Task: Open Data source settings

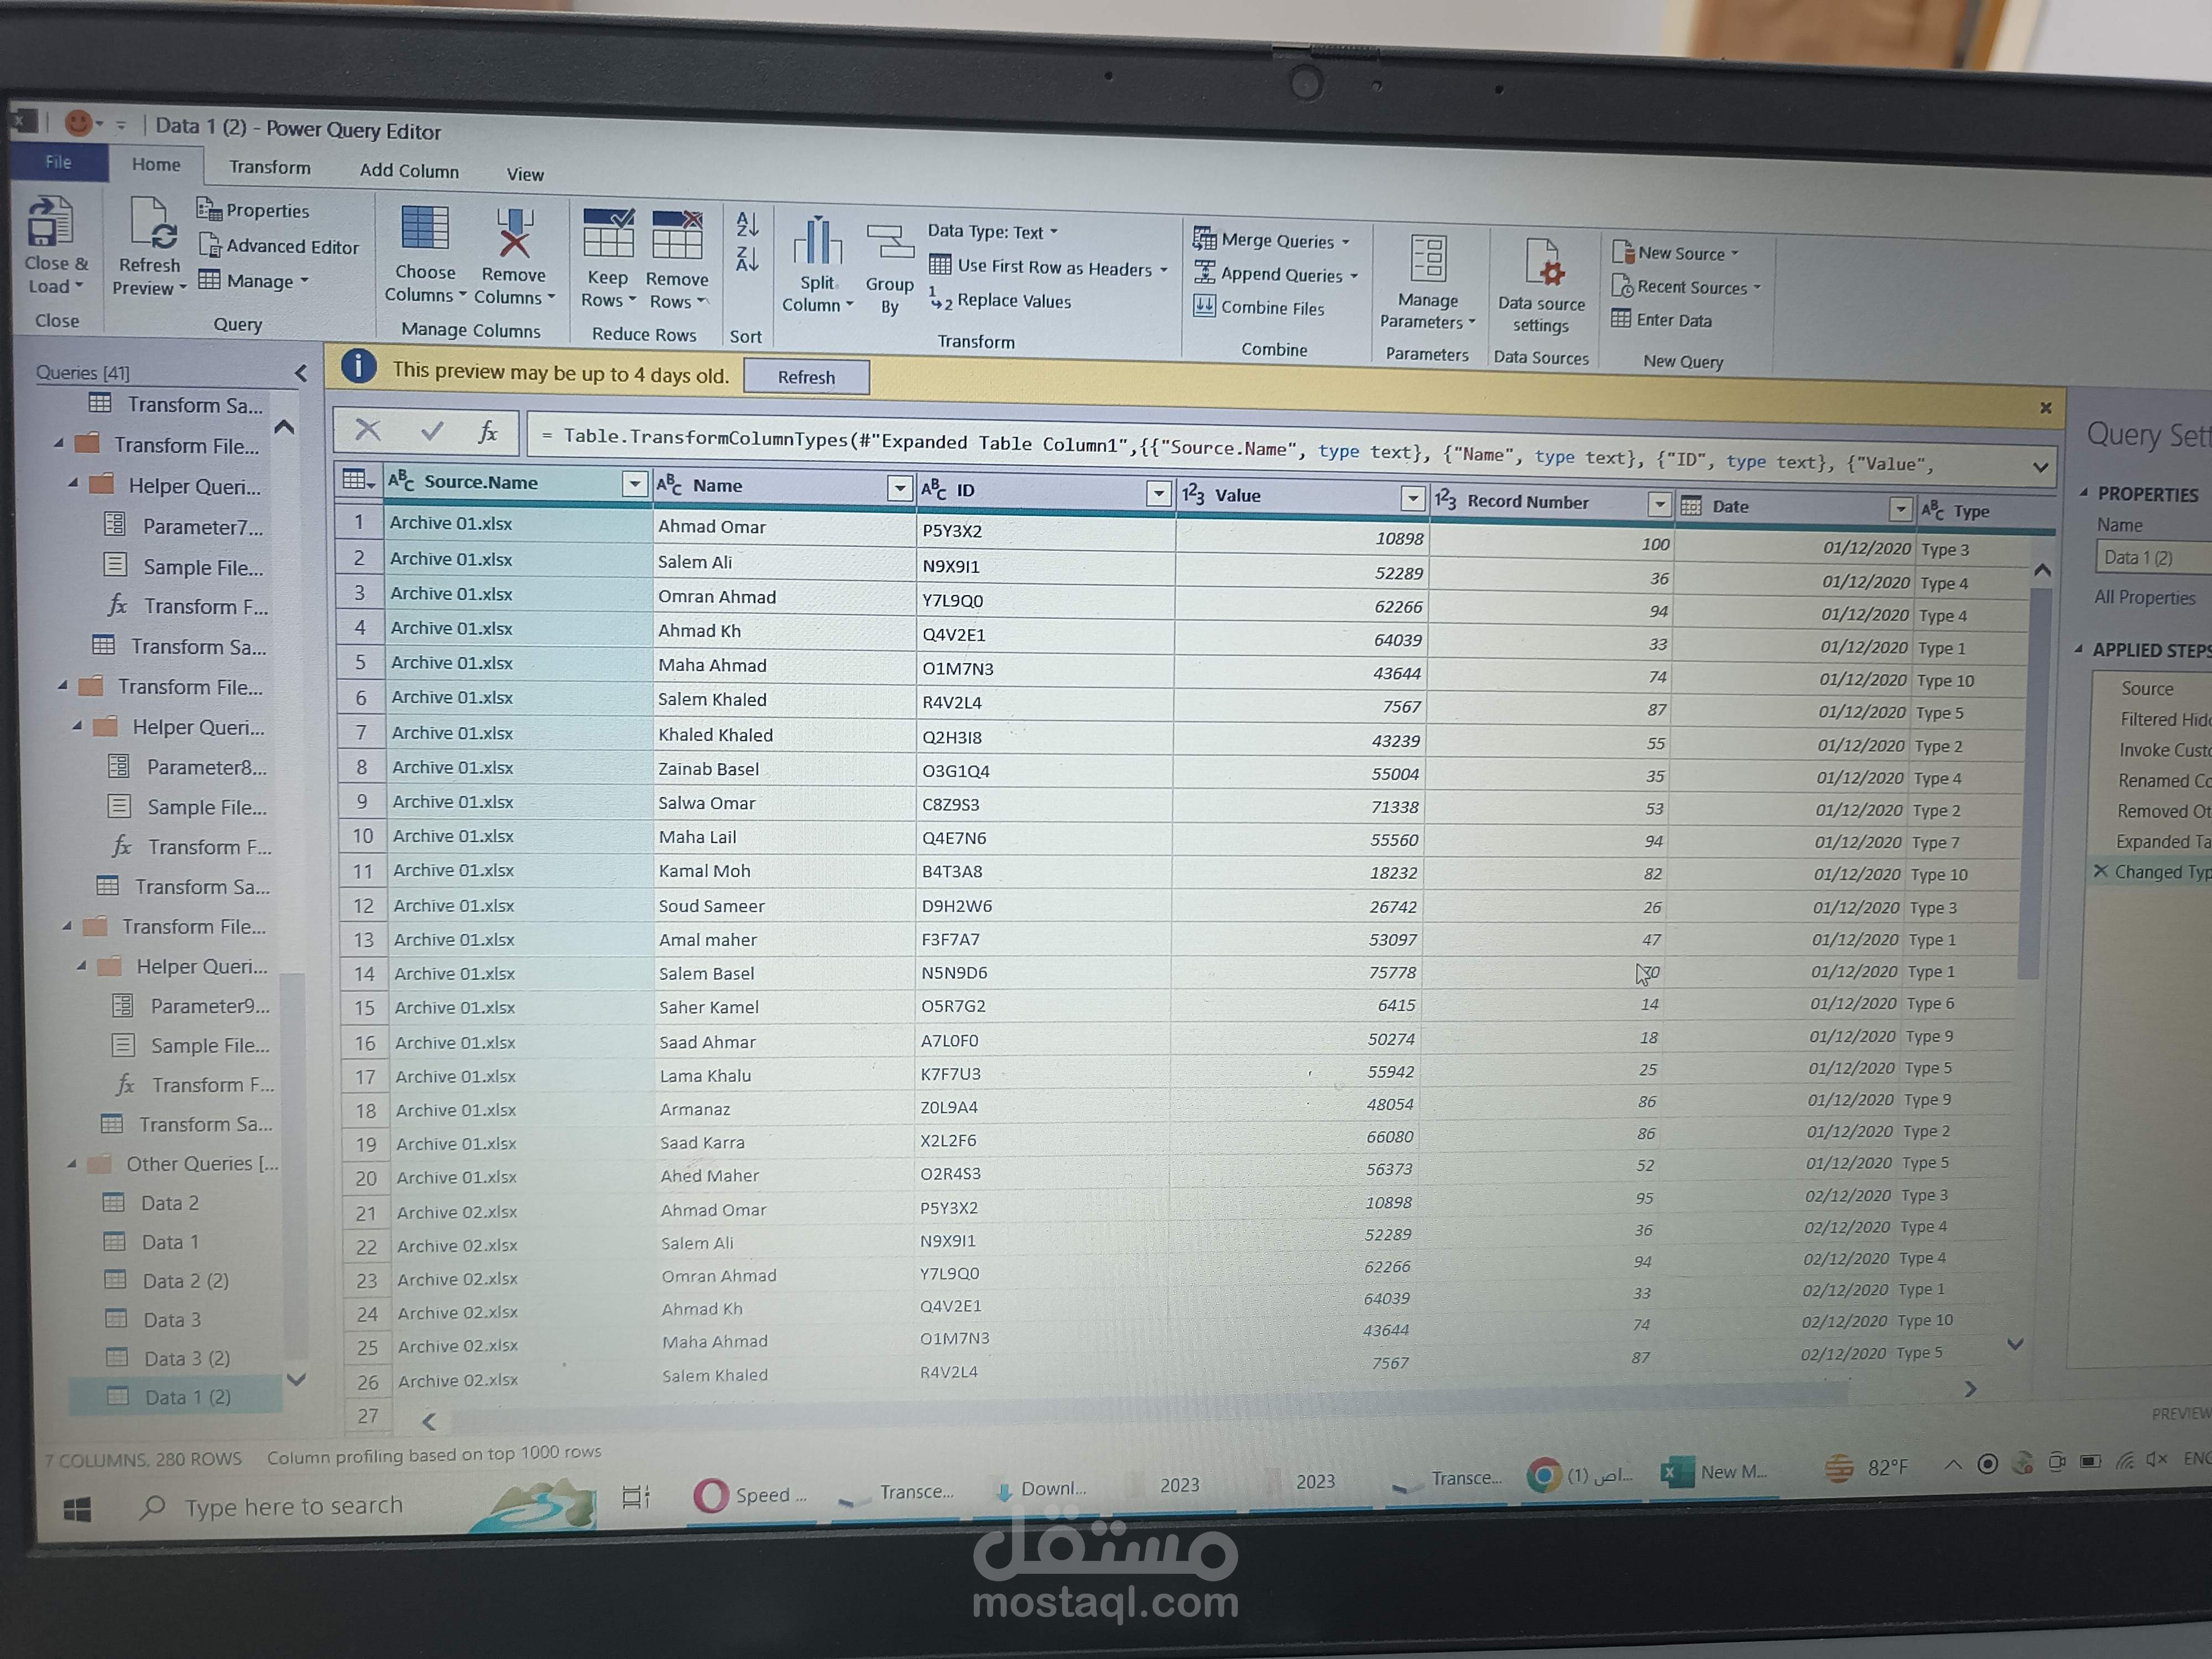Action: 1541,286
